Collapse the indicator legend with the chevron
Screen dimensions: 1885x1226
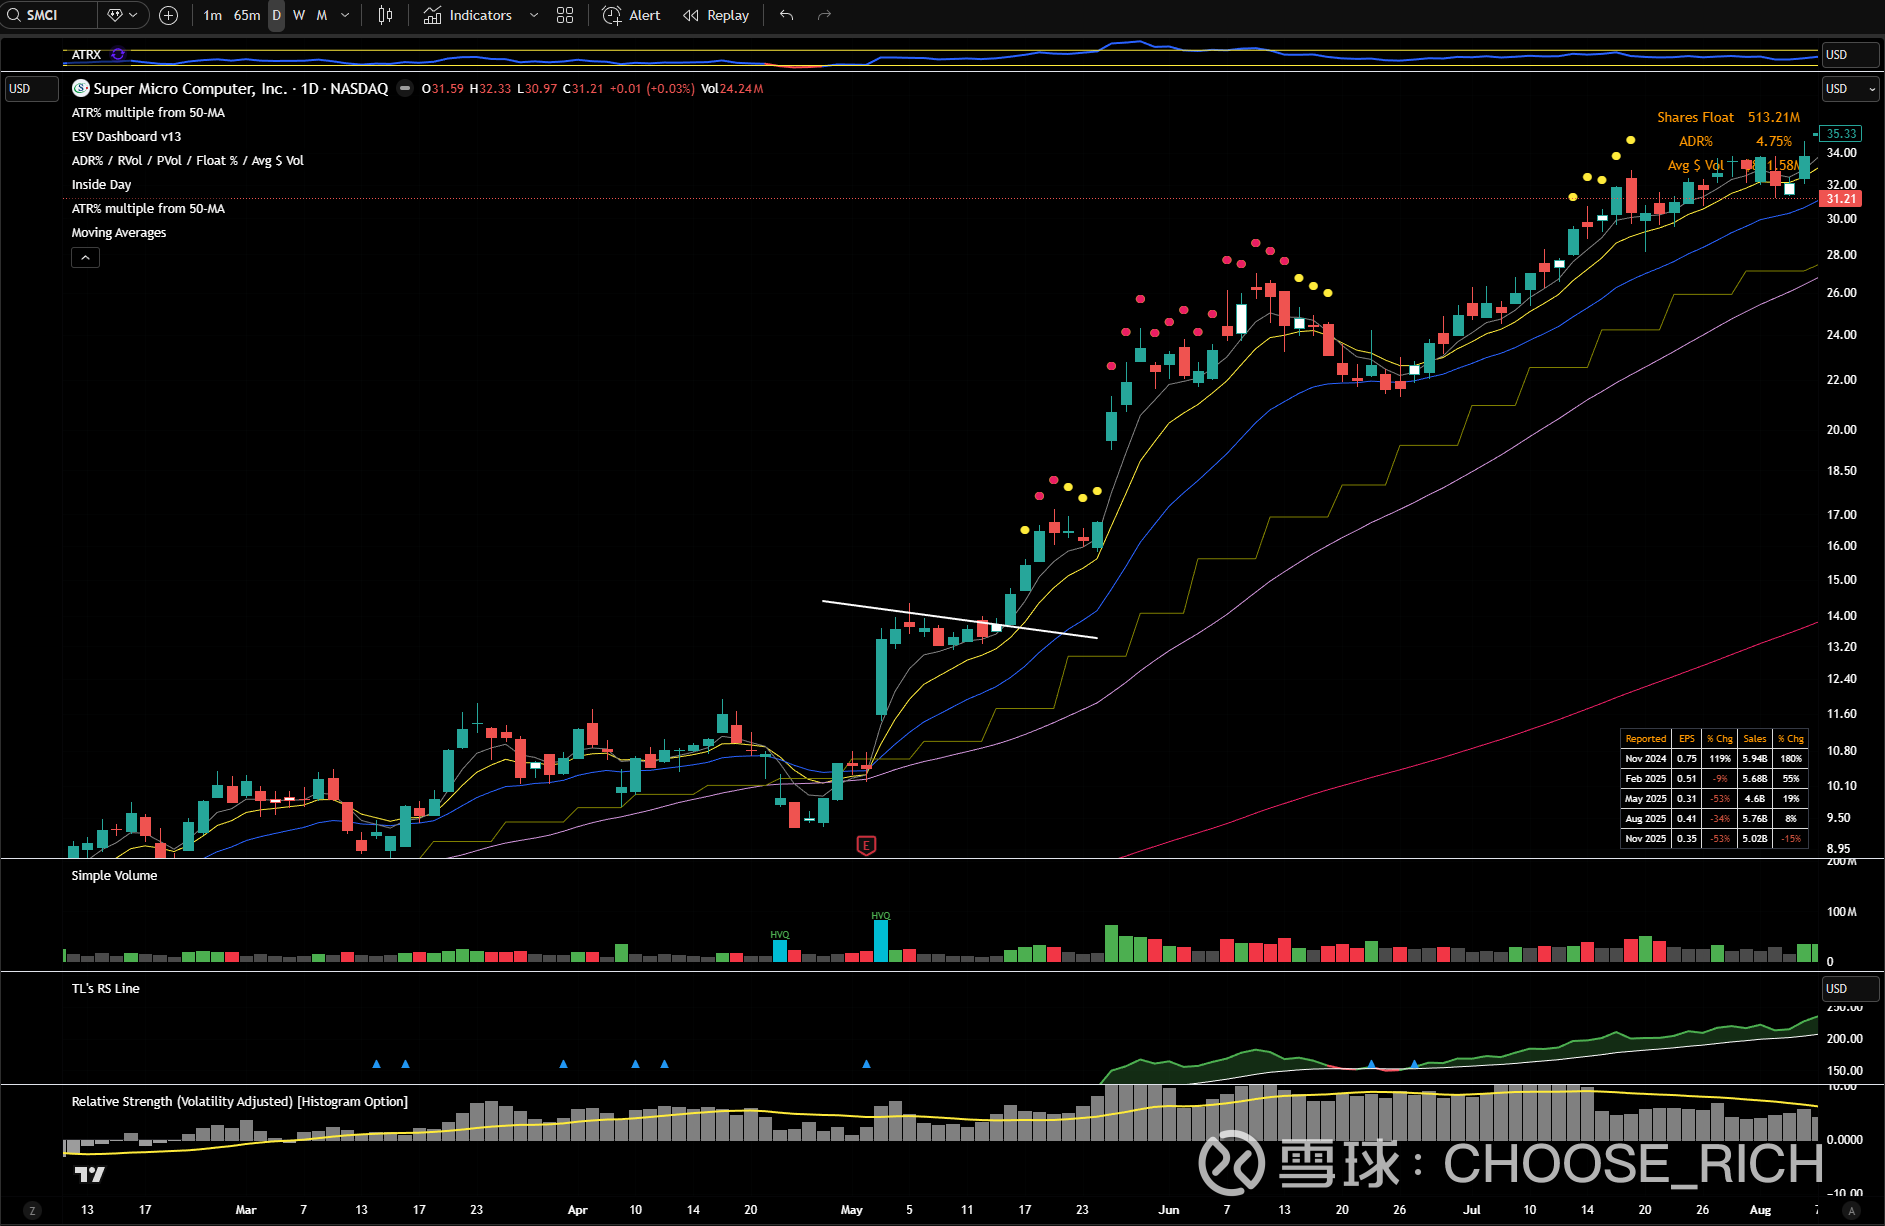(x=85, y=258)
